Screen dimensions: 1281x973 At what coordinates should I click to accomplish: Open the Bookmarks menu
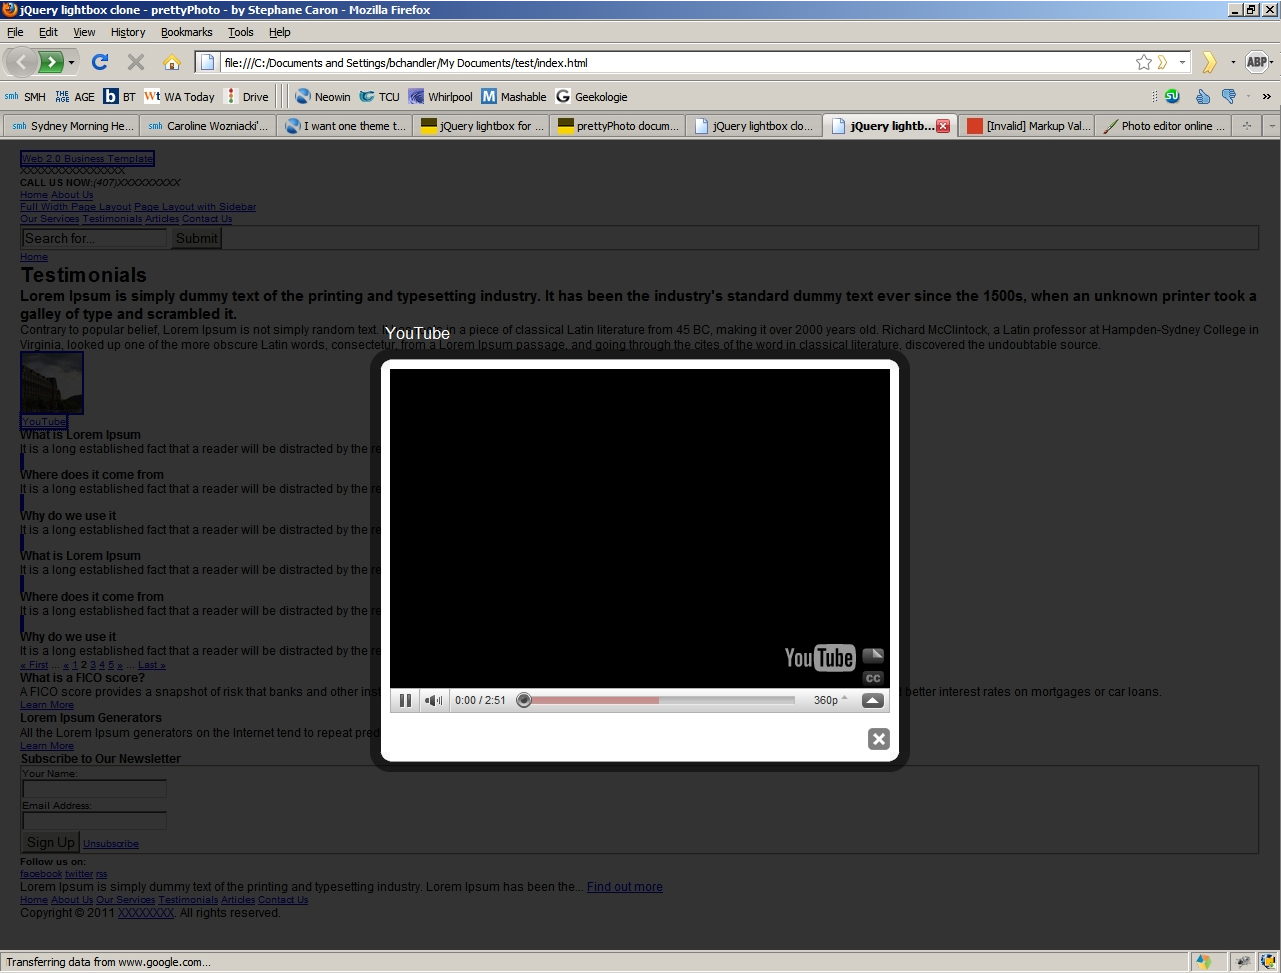(x=186, y=32)
